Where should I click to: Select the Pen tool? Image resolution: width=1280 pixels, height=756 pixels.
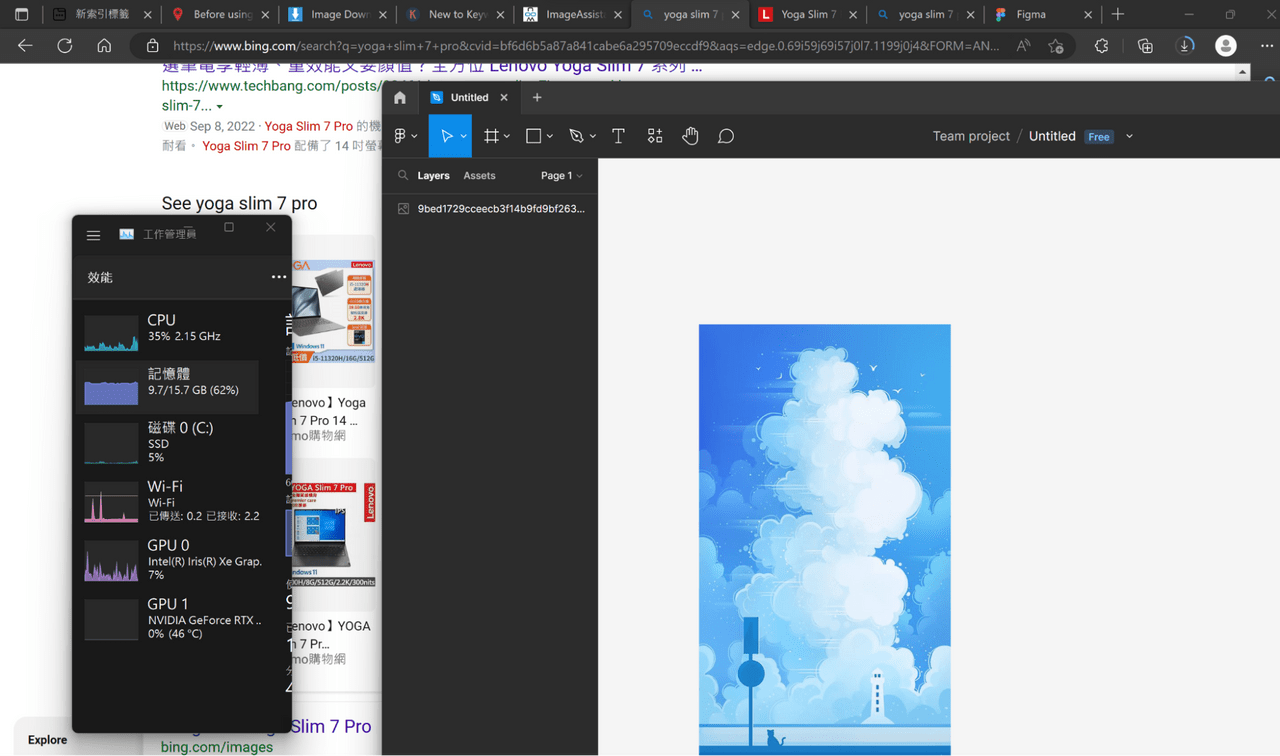pos(576,136)
